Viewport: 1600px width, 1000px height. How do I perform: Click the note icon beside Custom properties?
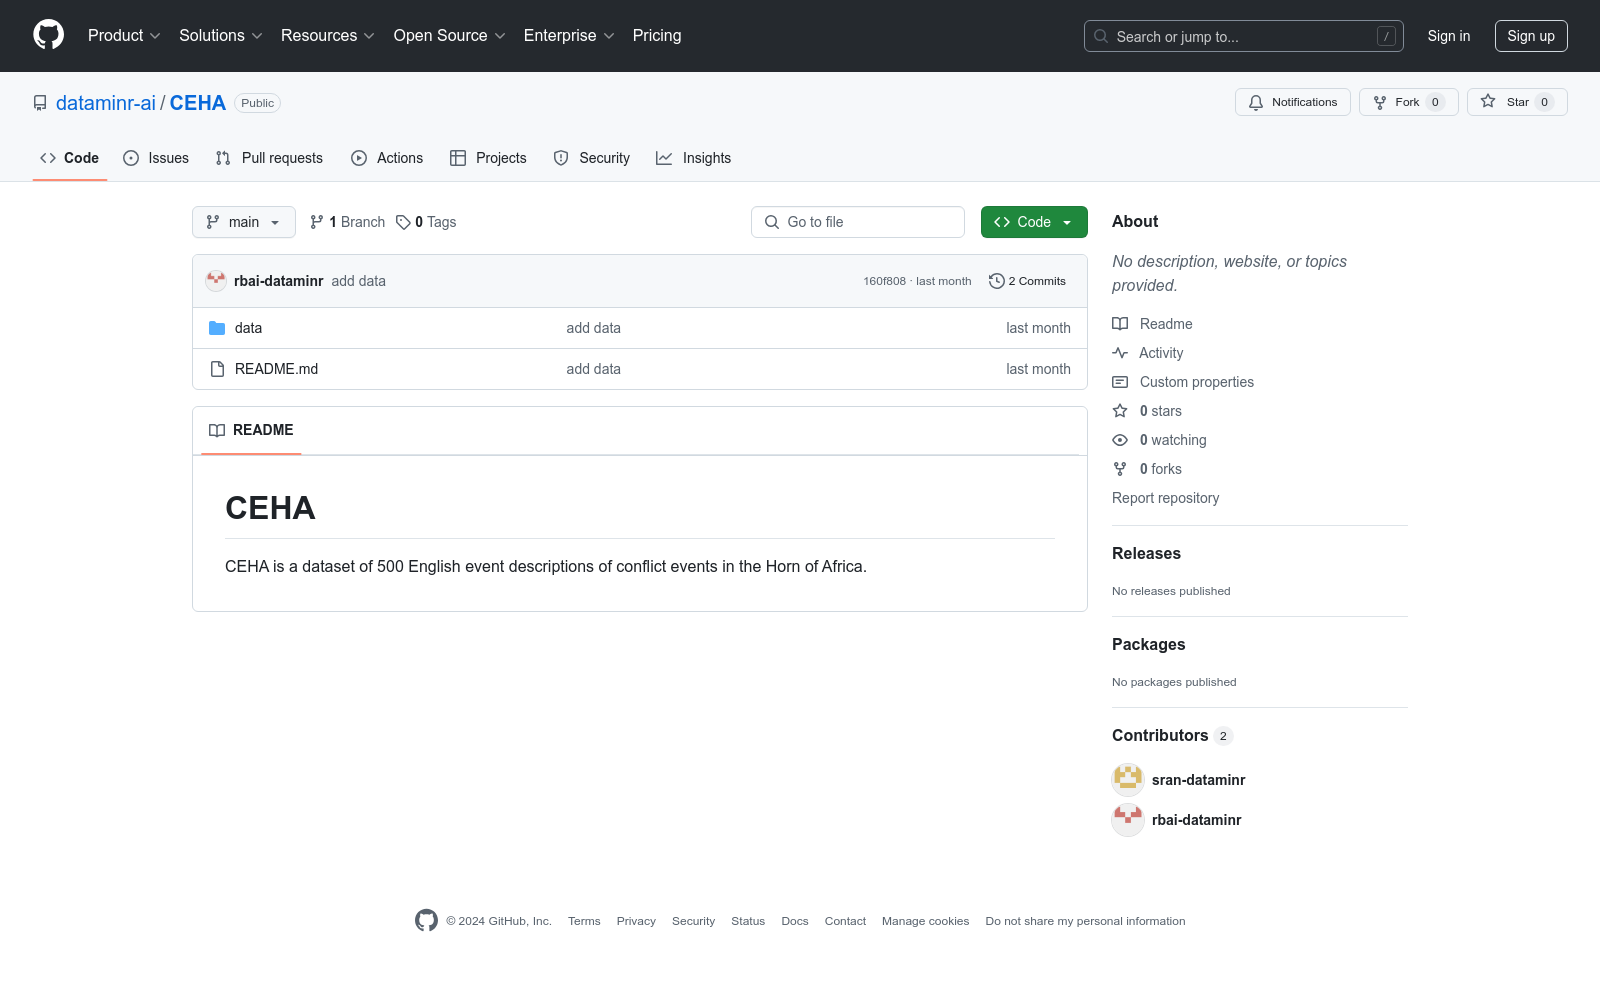1120,382
